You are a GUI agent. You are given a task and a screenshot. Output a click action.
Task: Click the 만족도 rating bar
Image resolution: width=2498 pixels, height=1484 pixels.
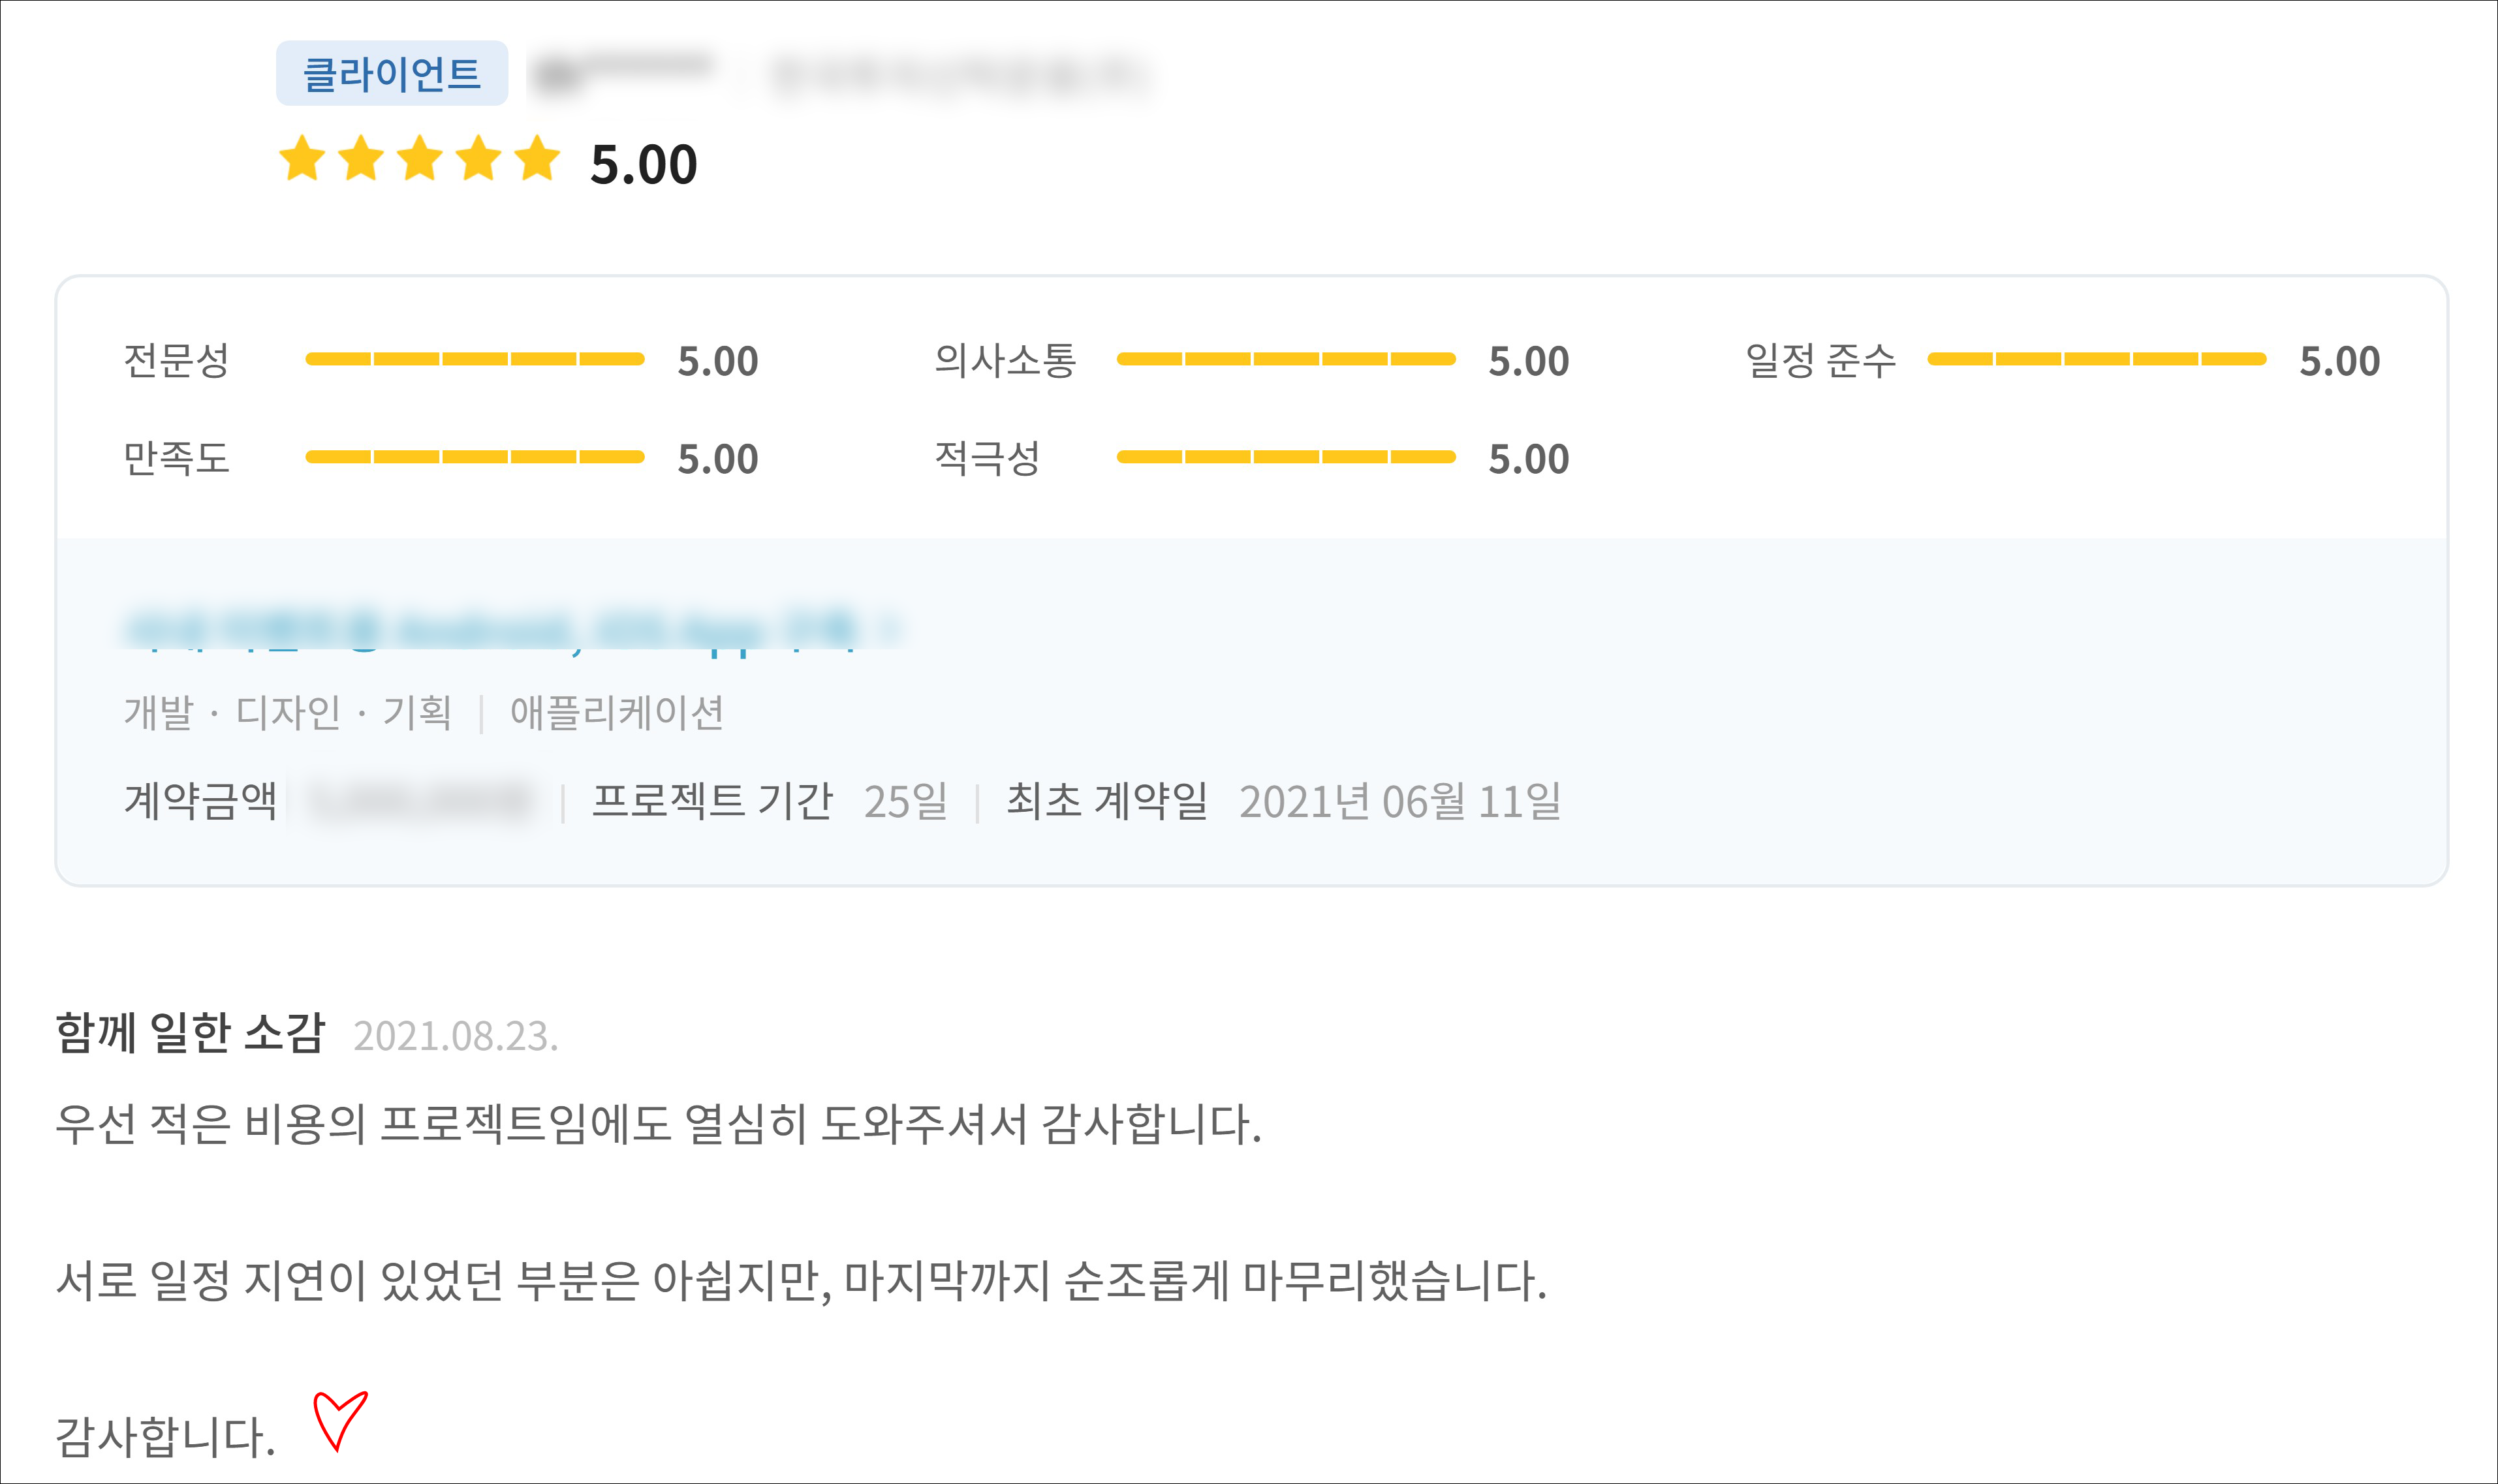pos(474,457)
